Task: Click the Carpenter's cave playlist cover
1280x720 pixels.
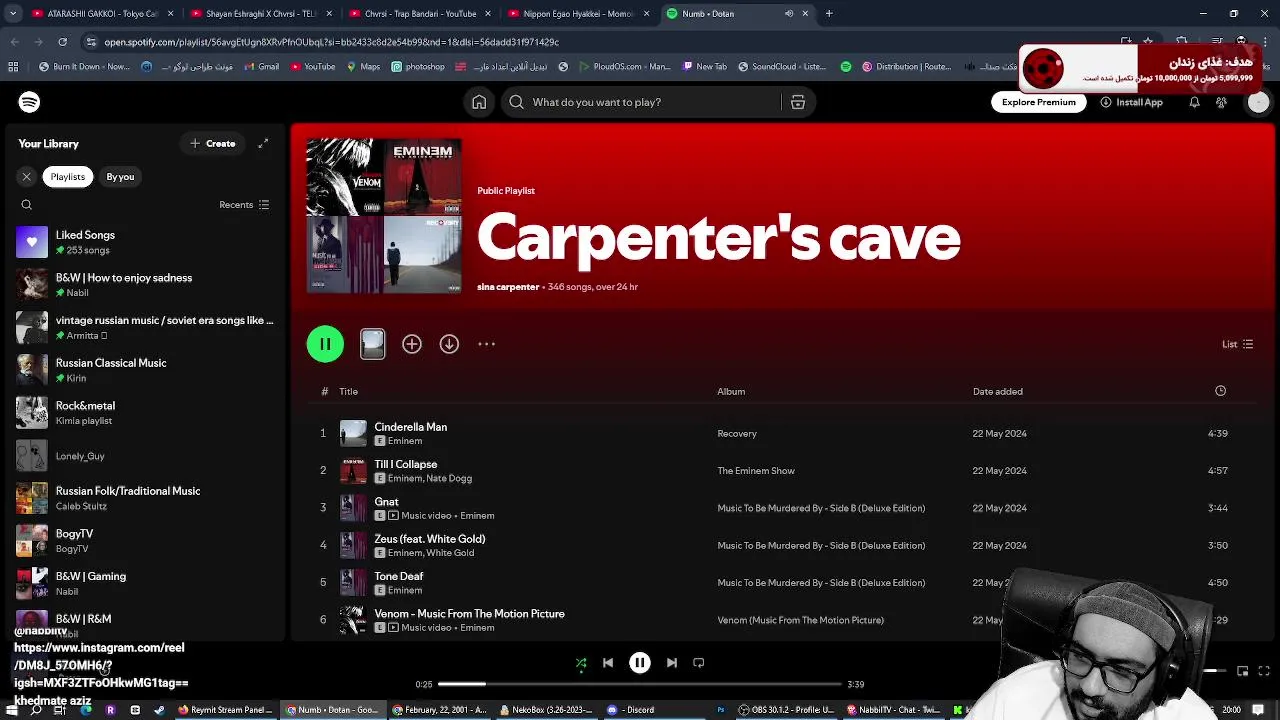Action: coord(384,216)
